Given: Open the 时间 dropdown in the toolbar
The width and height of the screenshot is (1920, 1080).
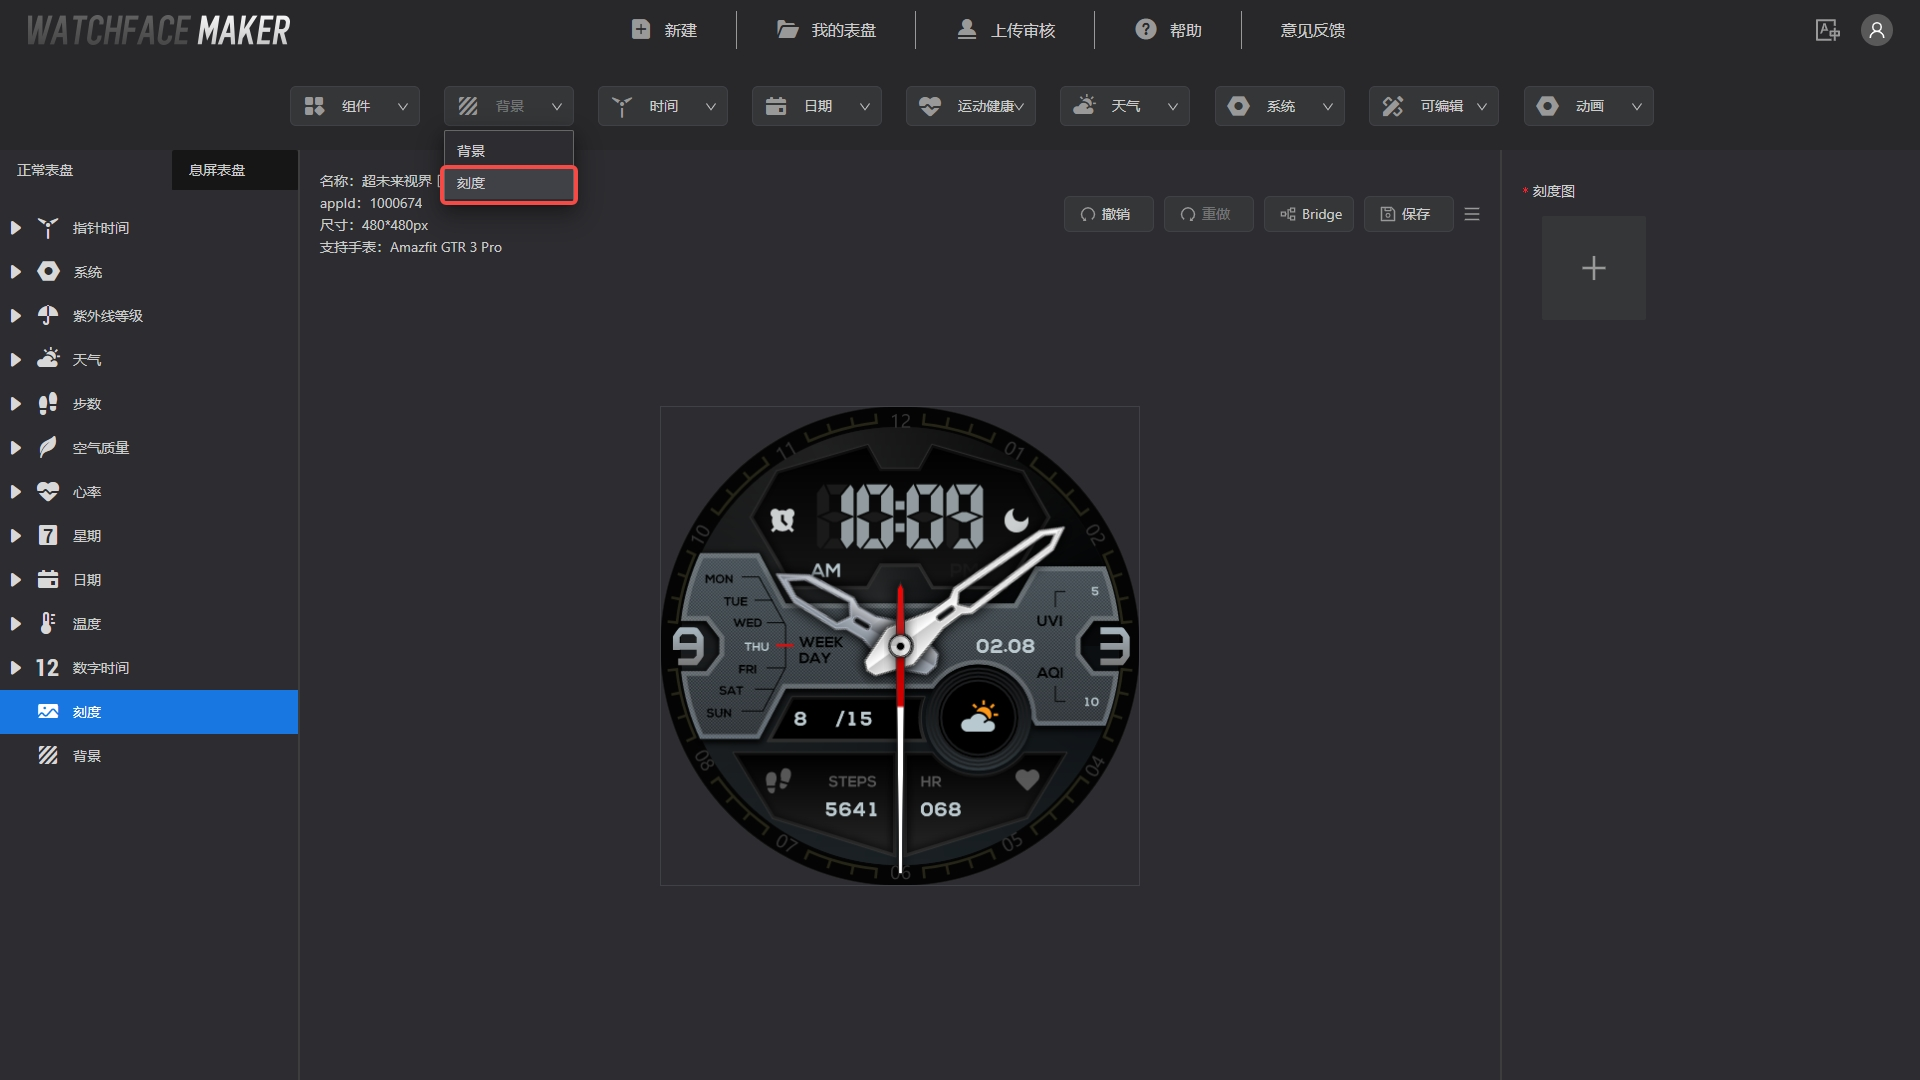Looking at the screenshot, I should click(x=662, y=105).
